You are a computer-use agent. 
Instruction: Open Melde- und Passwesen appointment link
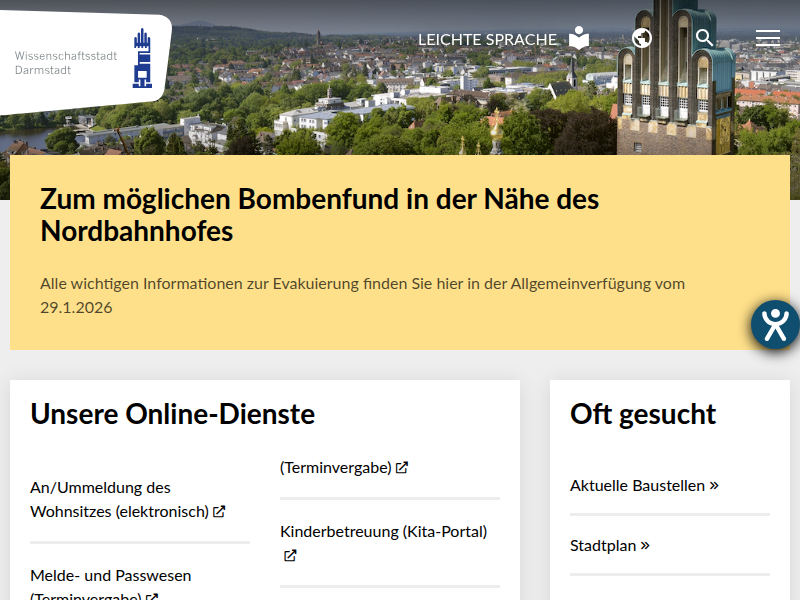[x=110, y=576]
